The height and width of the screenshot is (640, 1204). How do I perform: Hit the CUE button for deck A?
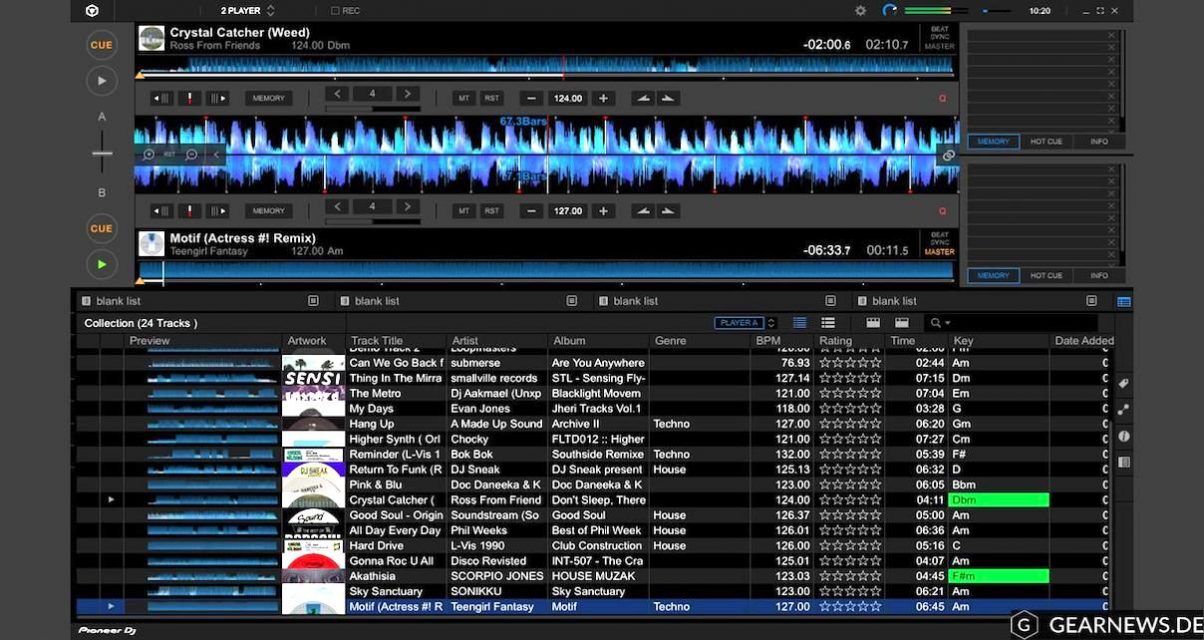coord(101,45)
